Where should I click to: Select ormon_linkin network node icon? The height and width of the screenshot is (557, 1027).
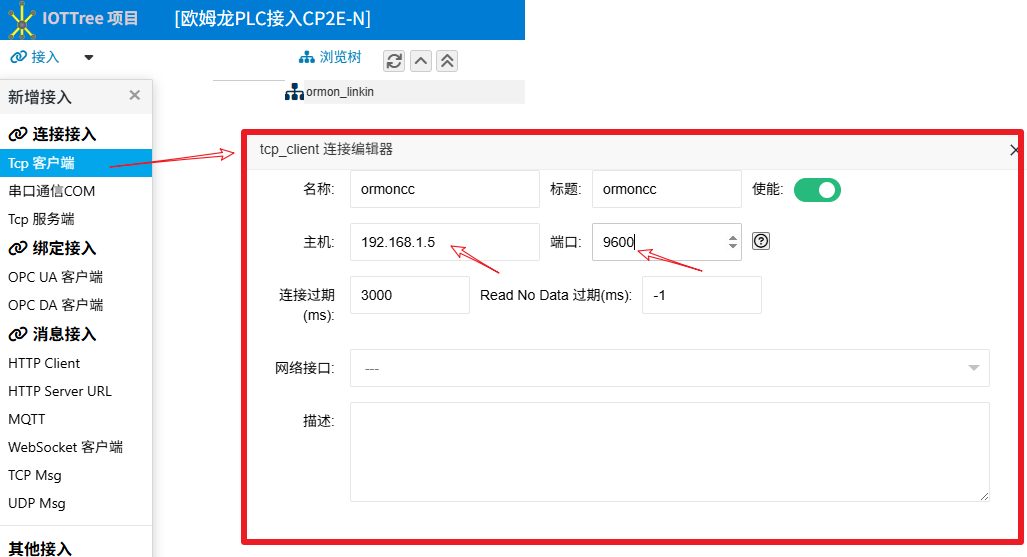tap(294, 92)
